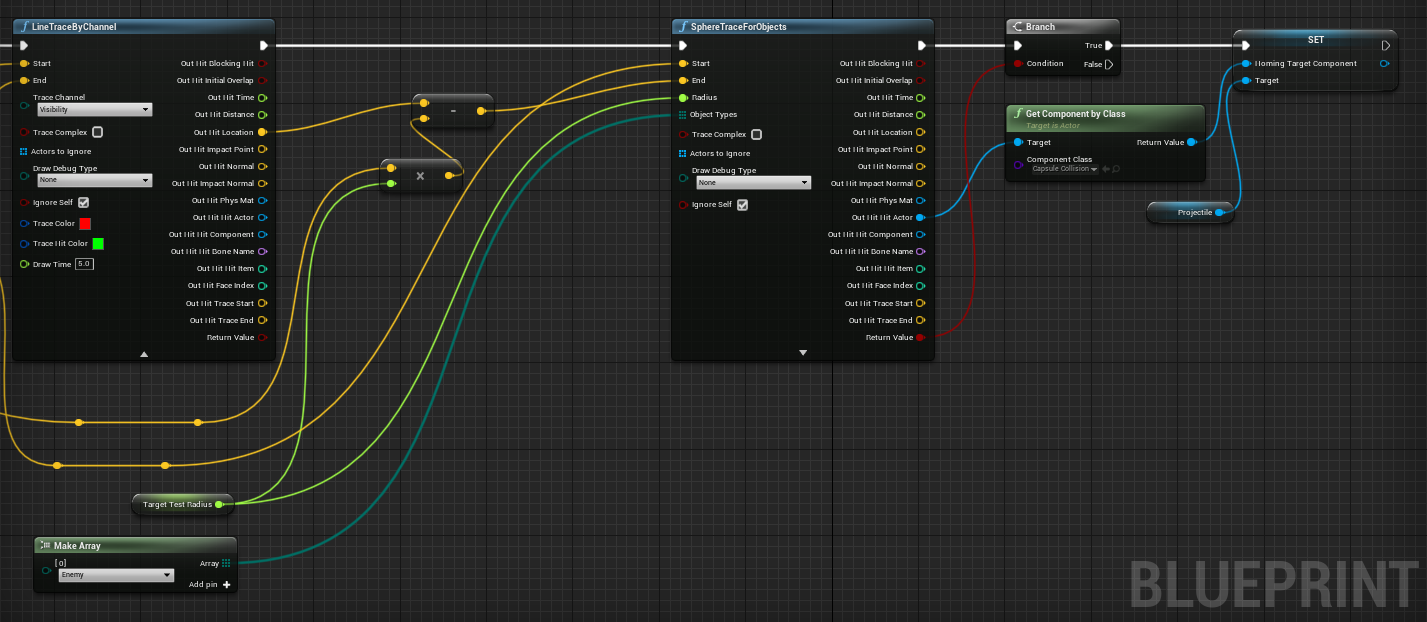The width and height of the screenshot is (1427, 622).
Task: Uncheck Ignore Self on LineTraceByChannel node
Action: [x=84, y=202]
